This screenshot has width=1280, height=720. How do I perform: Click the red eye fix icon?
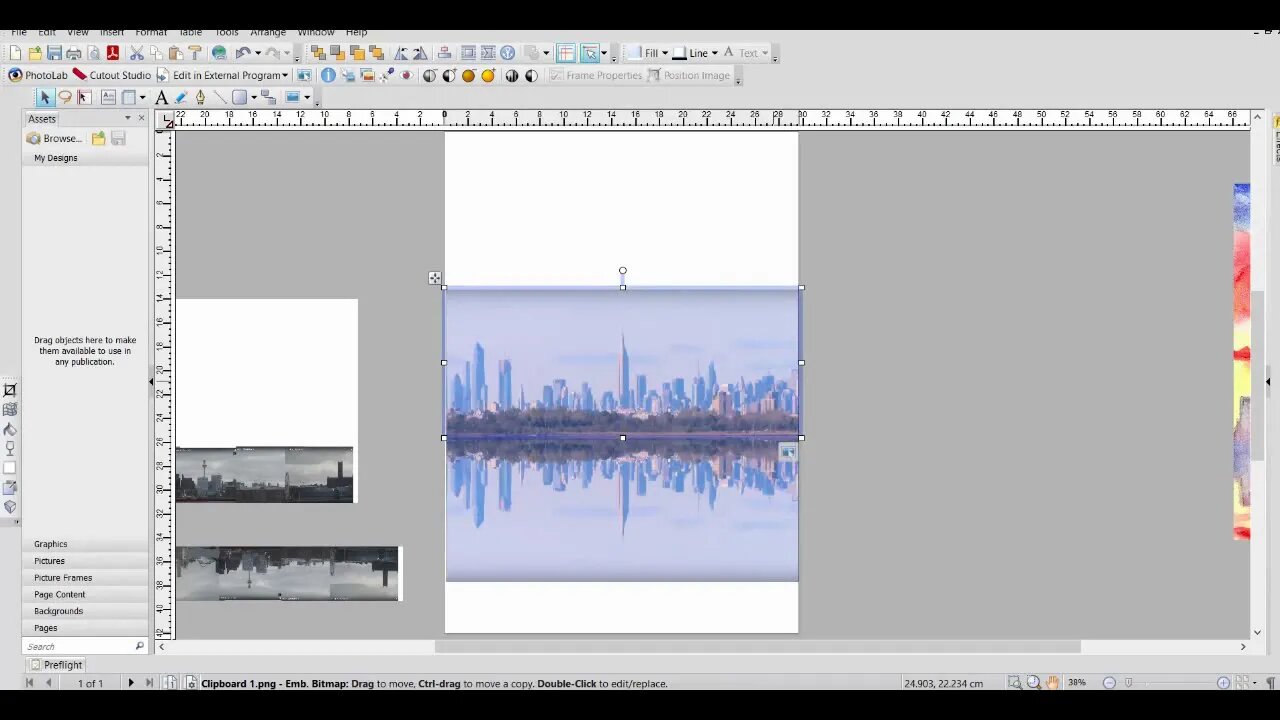pyautogui.click(x=406, y=75)
